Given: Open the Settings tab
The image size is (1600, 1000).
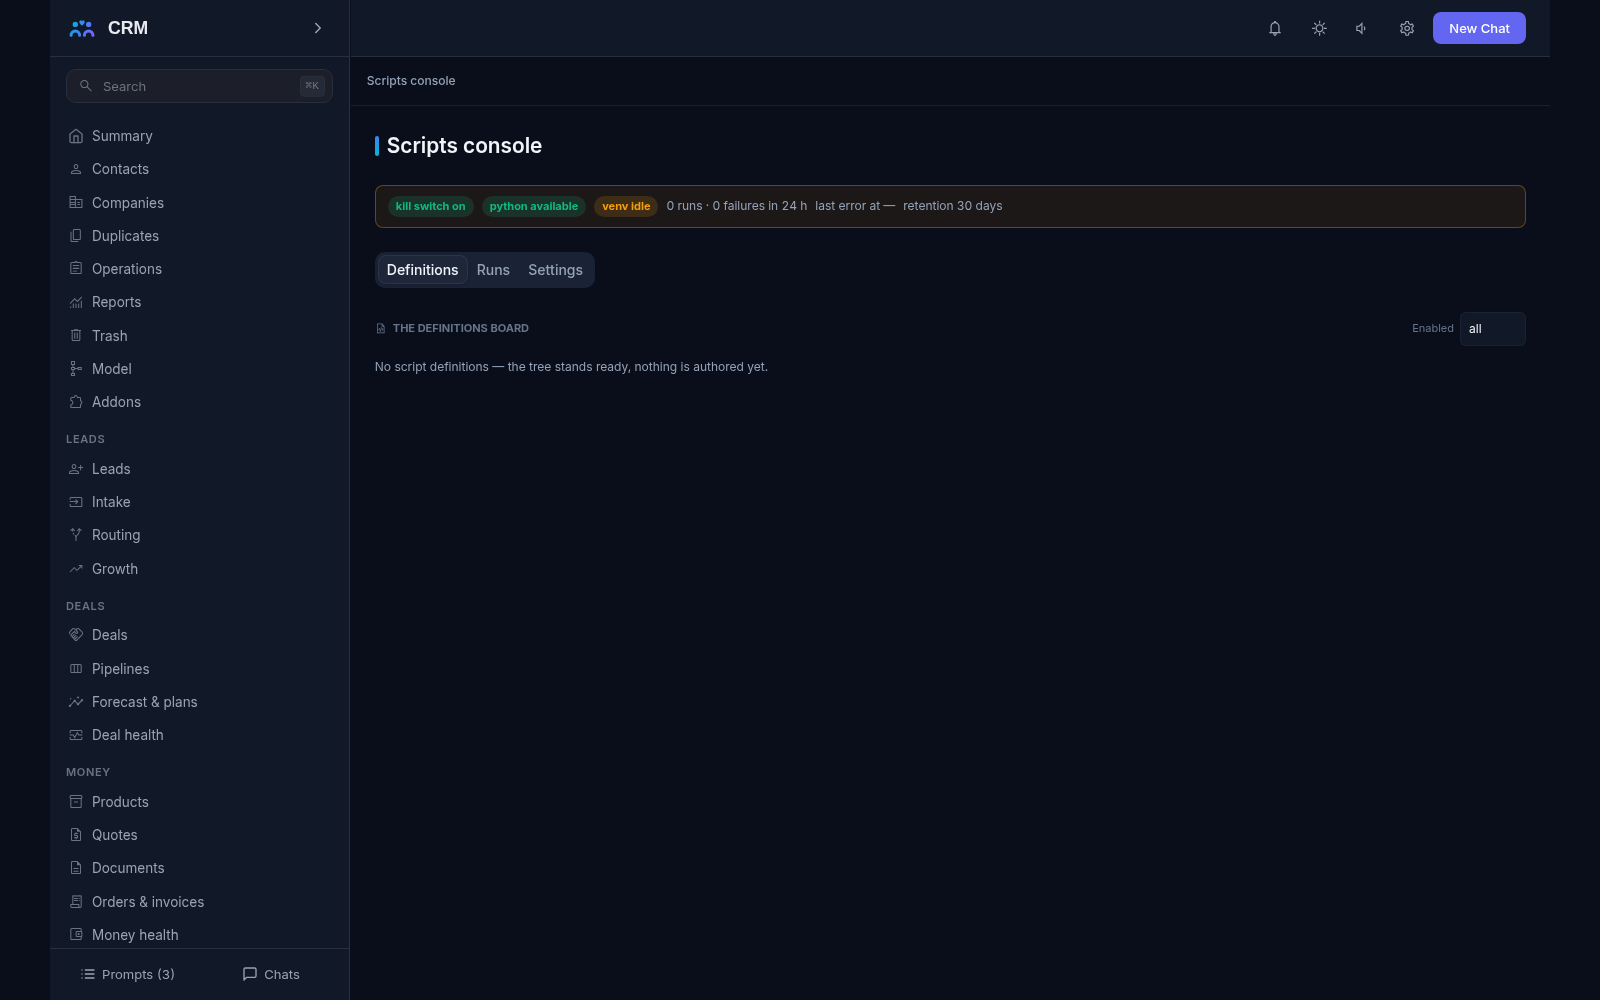Looking at the screenshot, I should tap(555, 270).
